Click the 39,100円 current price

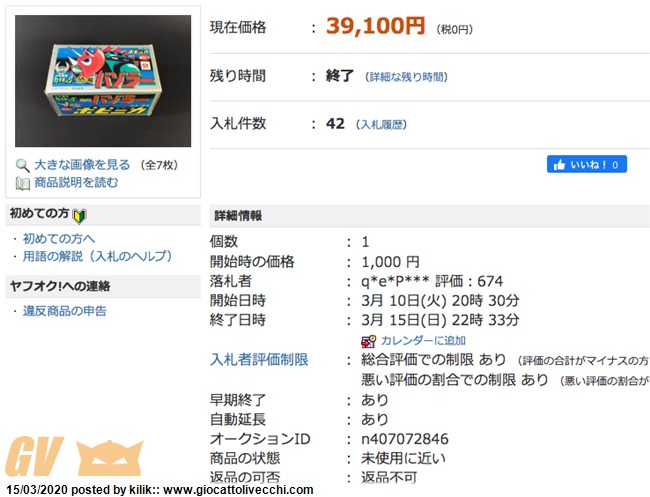pyautogui.click(x=376, y=26)
